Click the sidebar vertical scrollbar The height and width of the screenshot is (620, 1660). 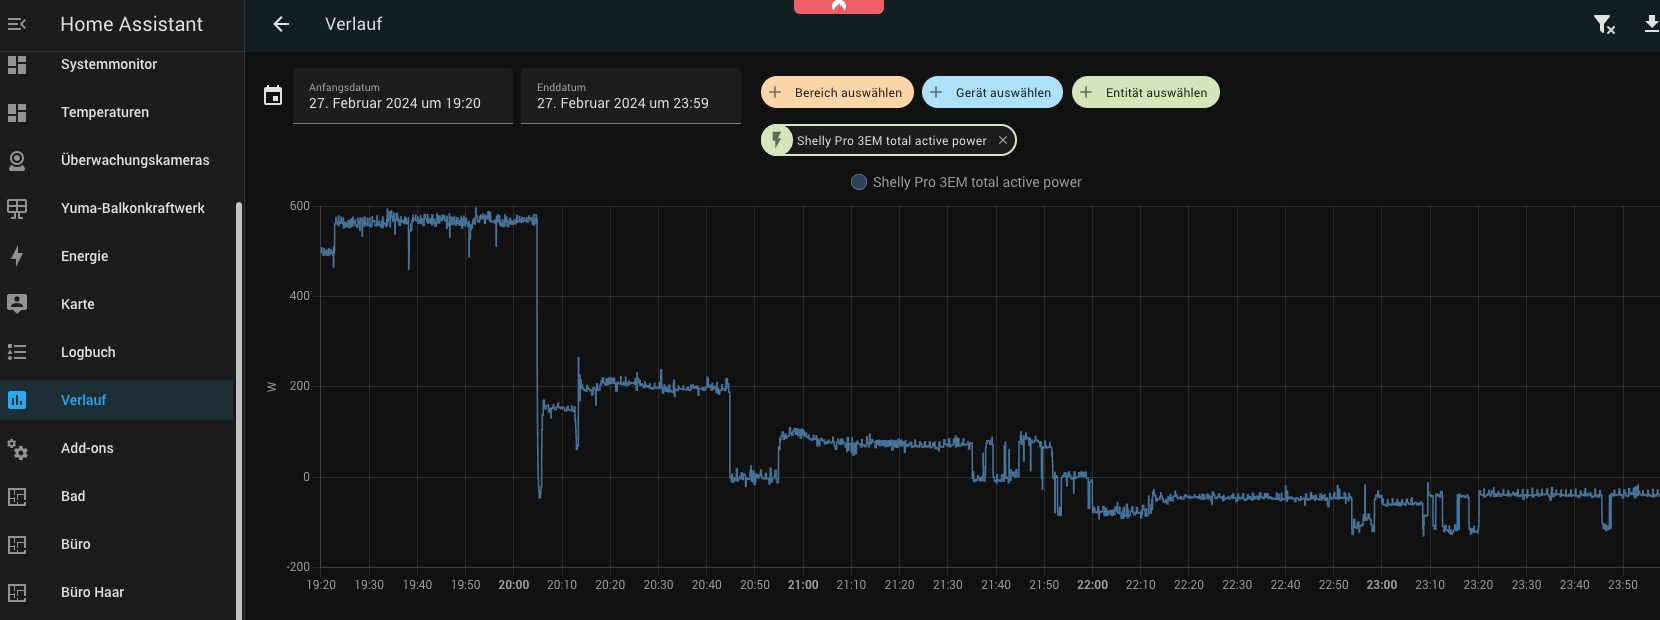[239, 410]
